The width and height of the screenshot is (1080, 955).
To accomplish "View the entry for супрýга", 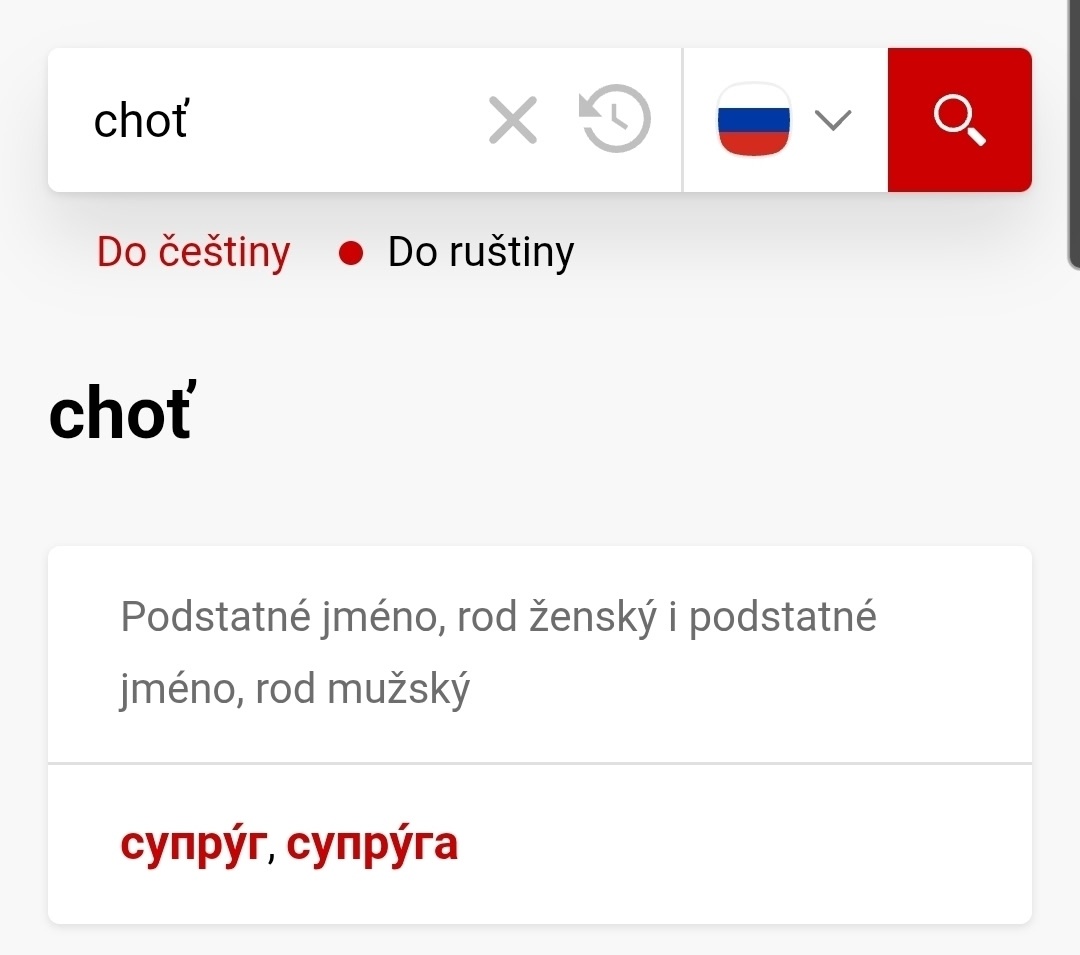I will (x=372, y=843).
